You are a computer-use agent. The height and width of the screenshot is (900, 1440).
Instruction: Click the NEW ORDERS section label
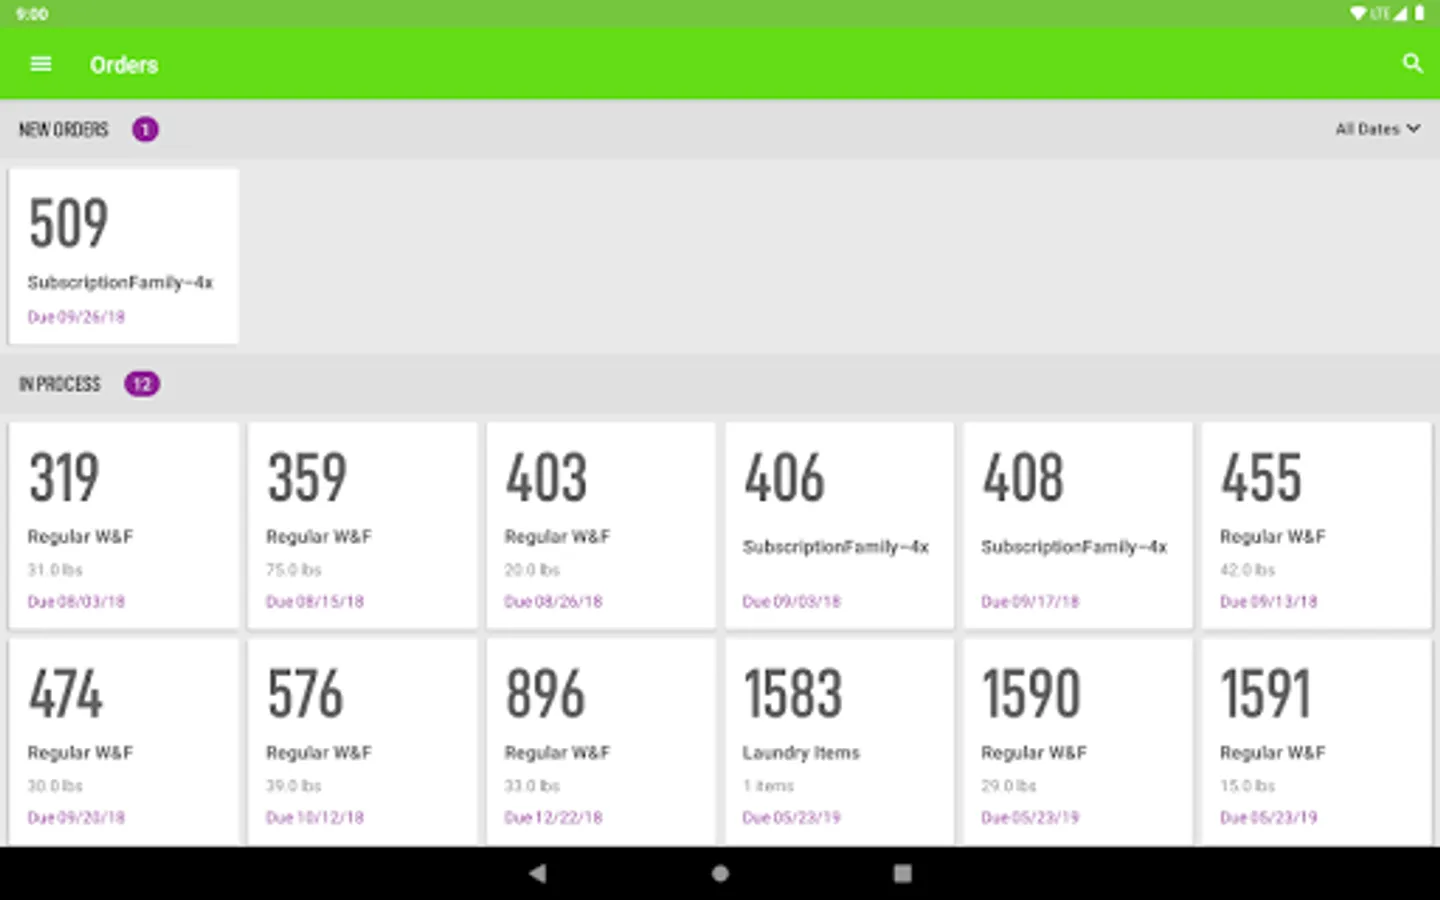[63, 130]
